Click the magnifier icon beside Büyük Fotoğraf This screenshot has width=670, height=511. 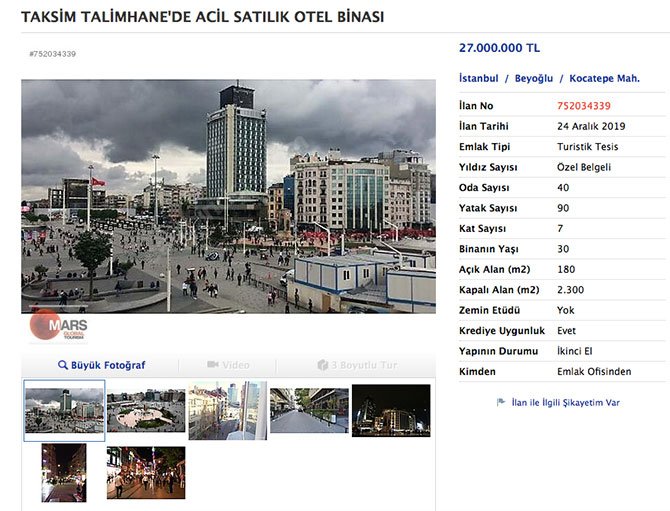pyautogui.click(x=62, y=366)
